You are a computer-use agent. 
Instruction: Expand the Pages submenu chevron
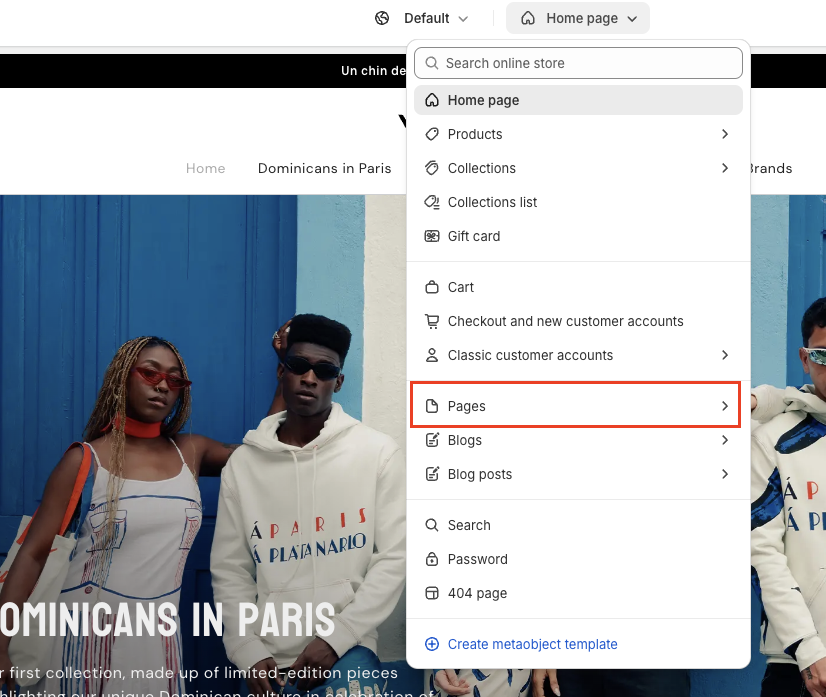[x=725, y=406]
